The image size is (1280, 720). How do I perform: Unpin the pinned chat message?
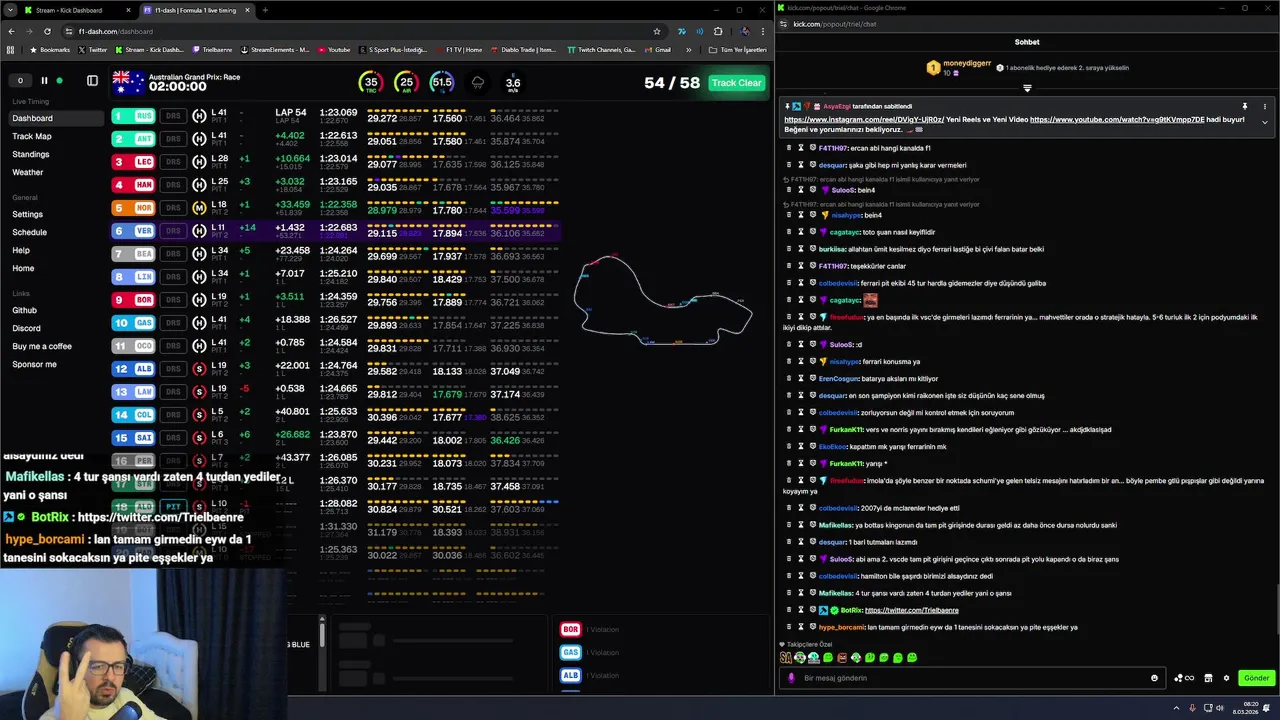click(x=1245, y=106)
